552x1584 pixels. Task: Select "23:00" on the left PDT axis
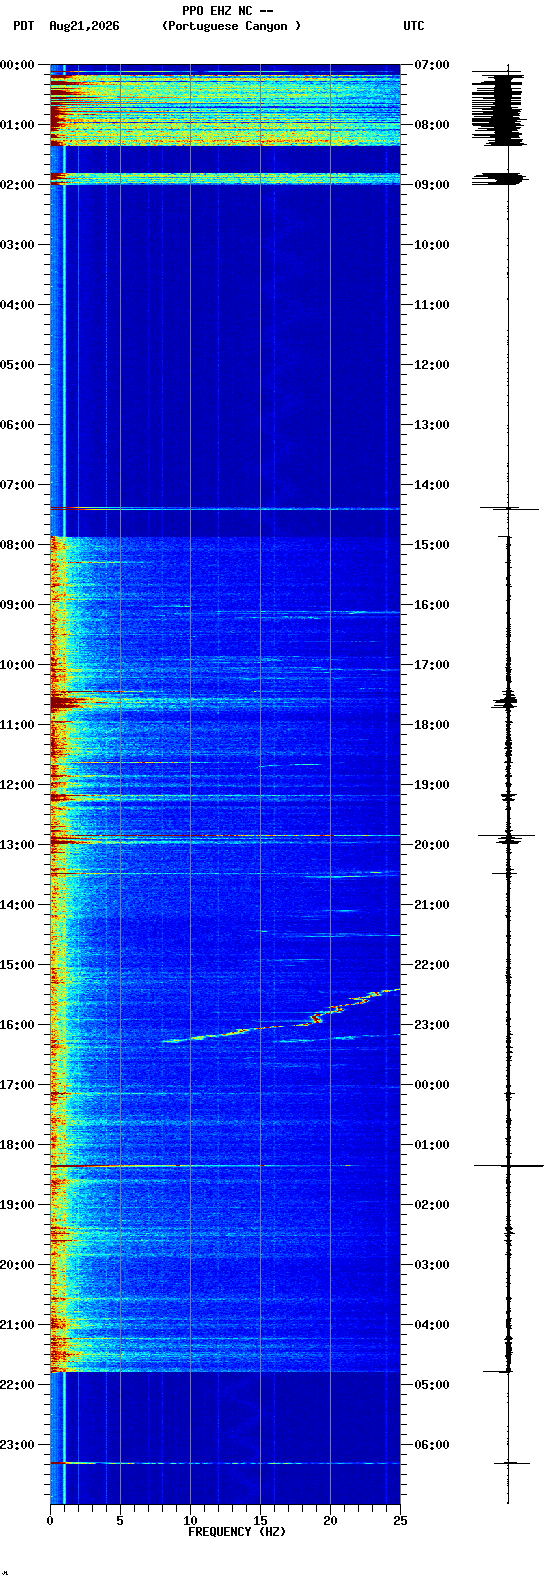pyautogui.click(x=17, y=1444)
